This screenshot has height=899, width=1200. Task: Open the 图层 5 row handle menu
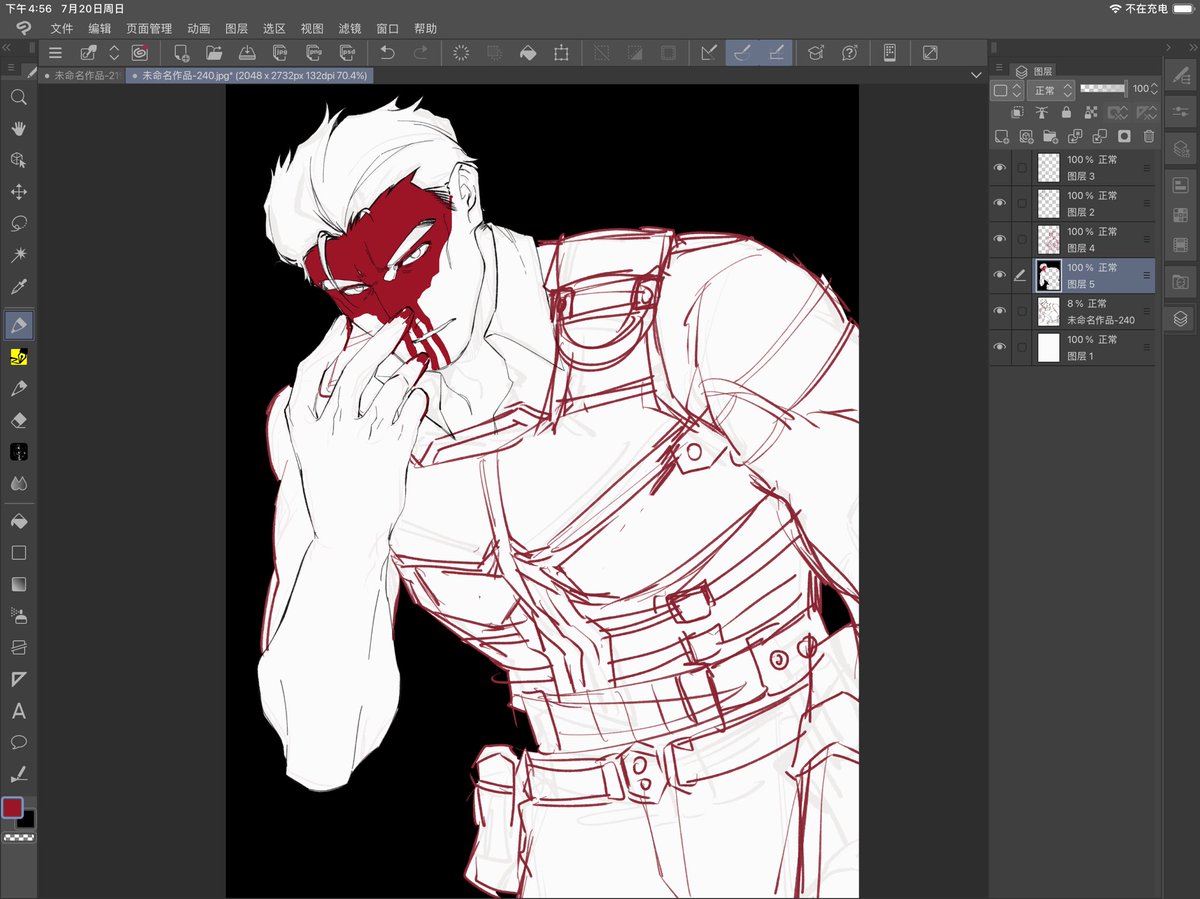click(1146, 276)
